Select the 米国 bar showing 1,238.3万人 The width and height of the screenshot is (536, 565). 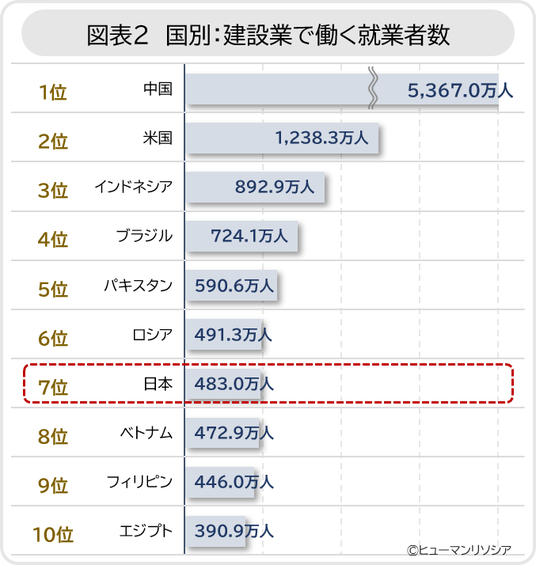coord(282,138)
